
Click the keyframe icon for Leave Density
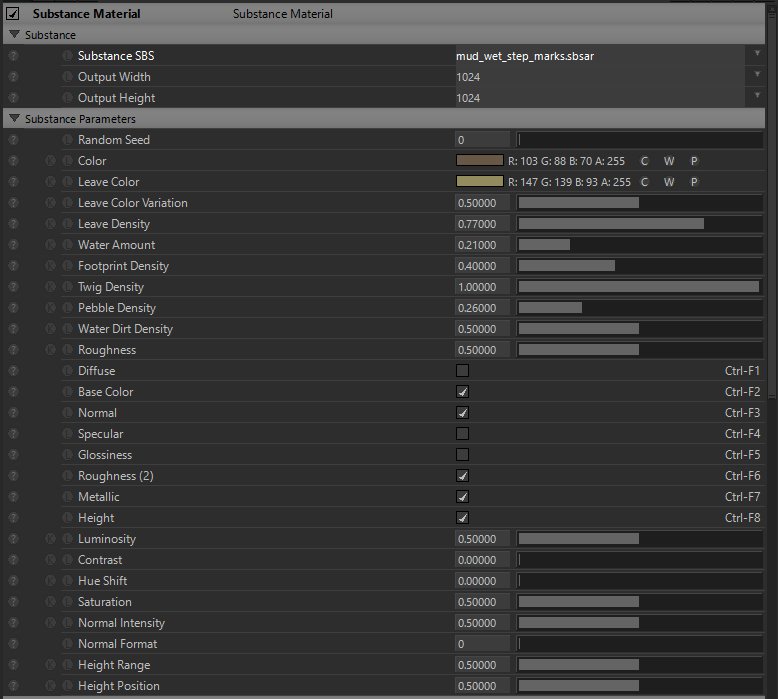[51, 224]
